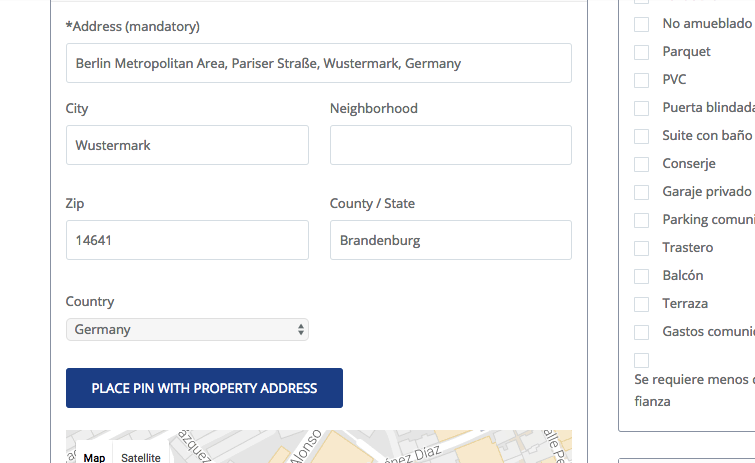Enable the PVC checkbox
This screenshot has height=463, width=755.
[641, 80]
